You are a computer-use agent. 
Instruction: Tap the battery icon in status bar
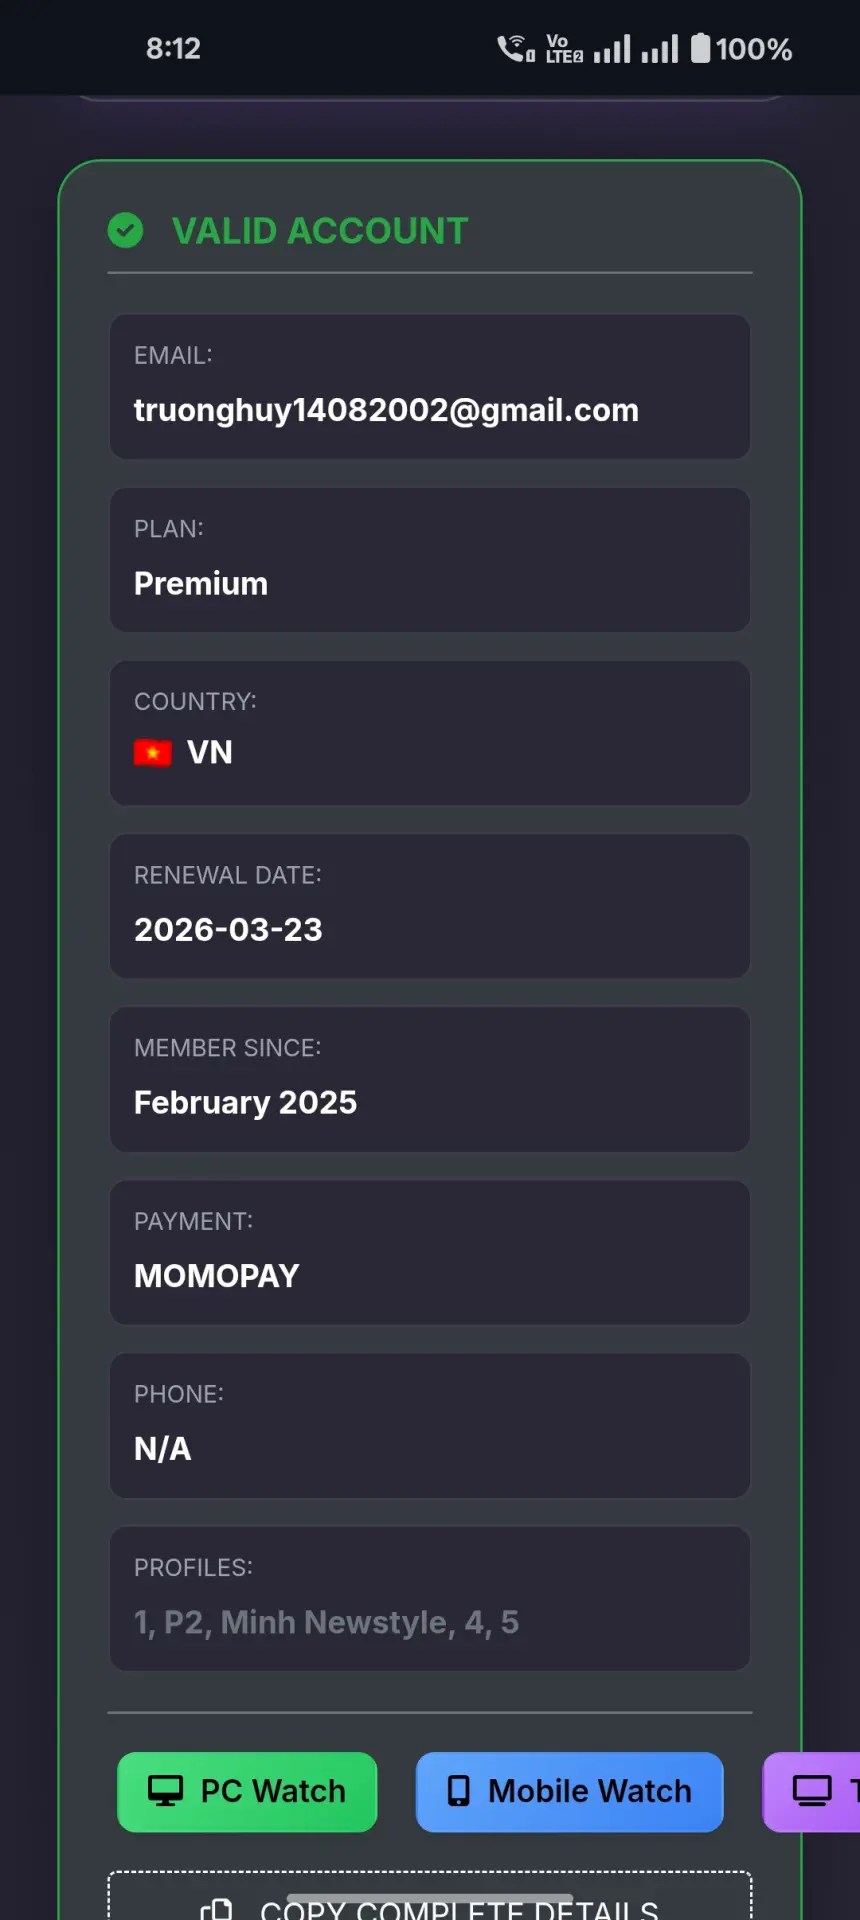[701, 48]
